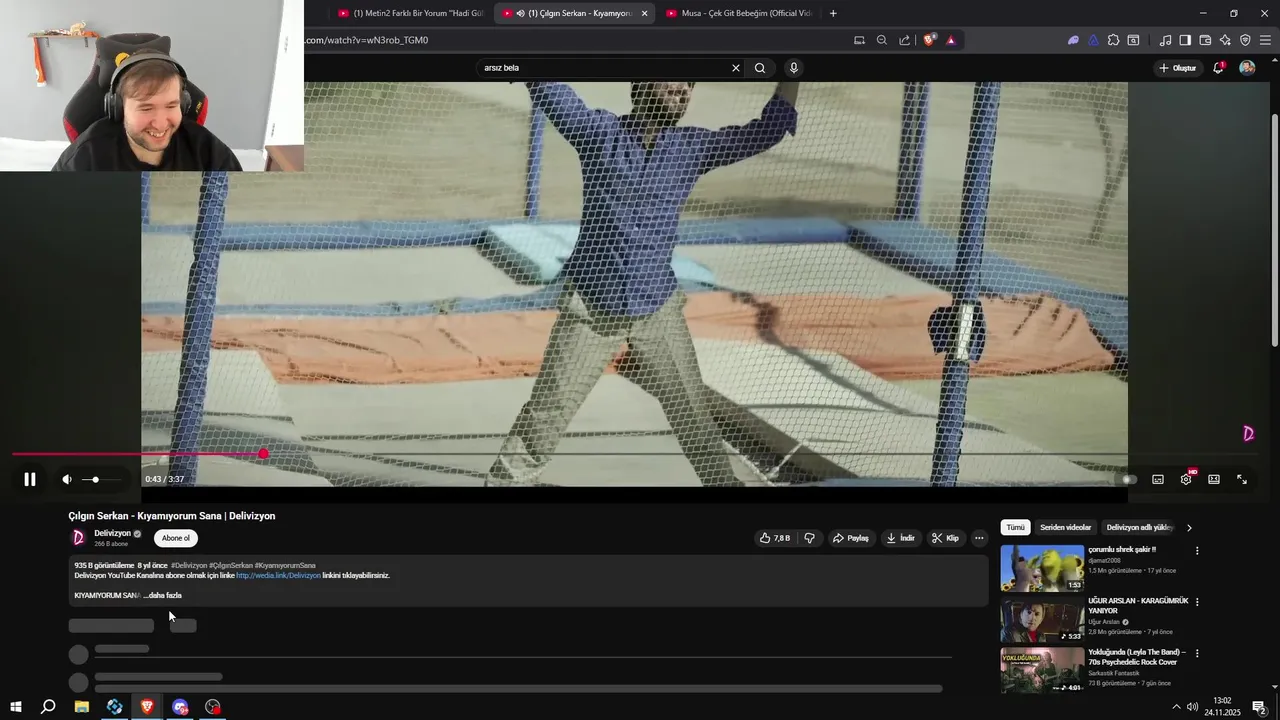Open Brave Rewards triangle icon

(x=951, y=40)
